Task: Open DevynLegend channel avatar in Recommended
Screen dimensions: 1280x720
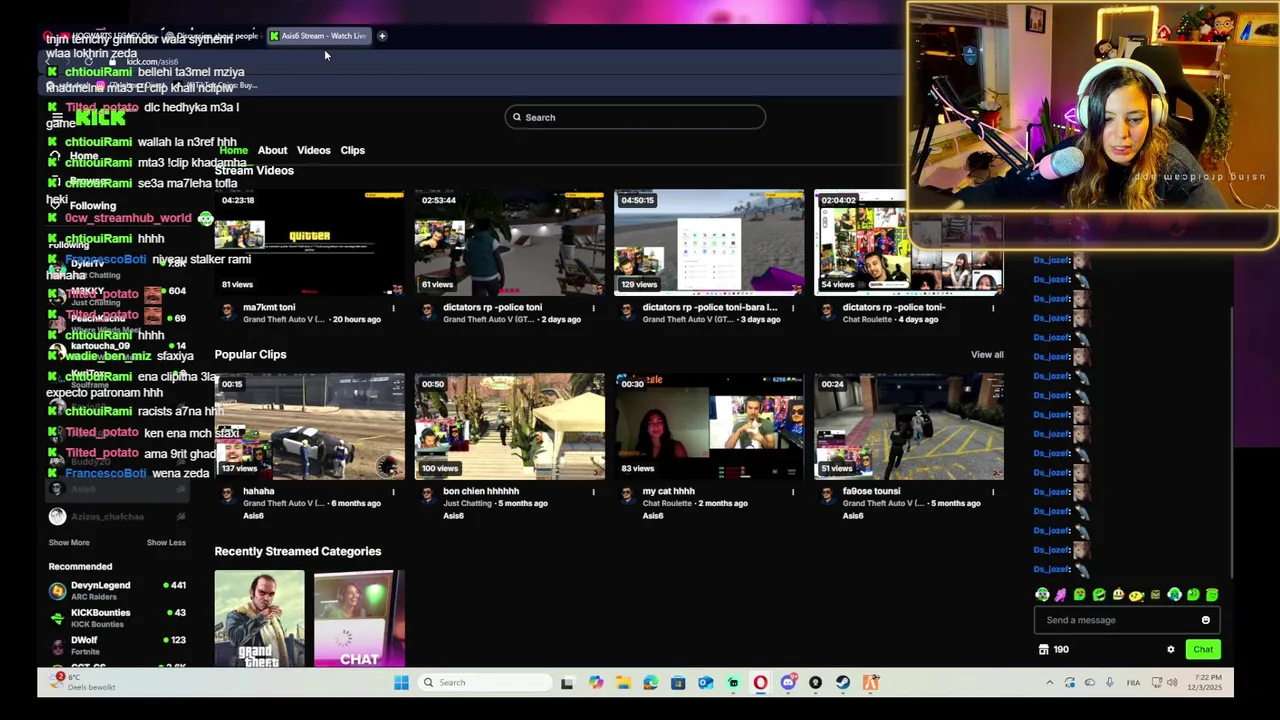Action: [58, 590]
